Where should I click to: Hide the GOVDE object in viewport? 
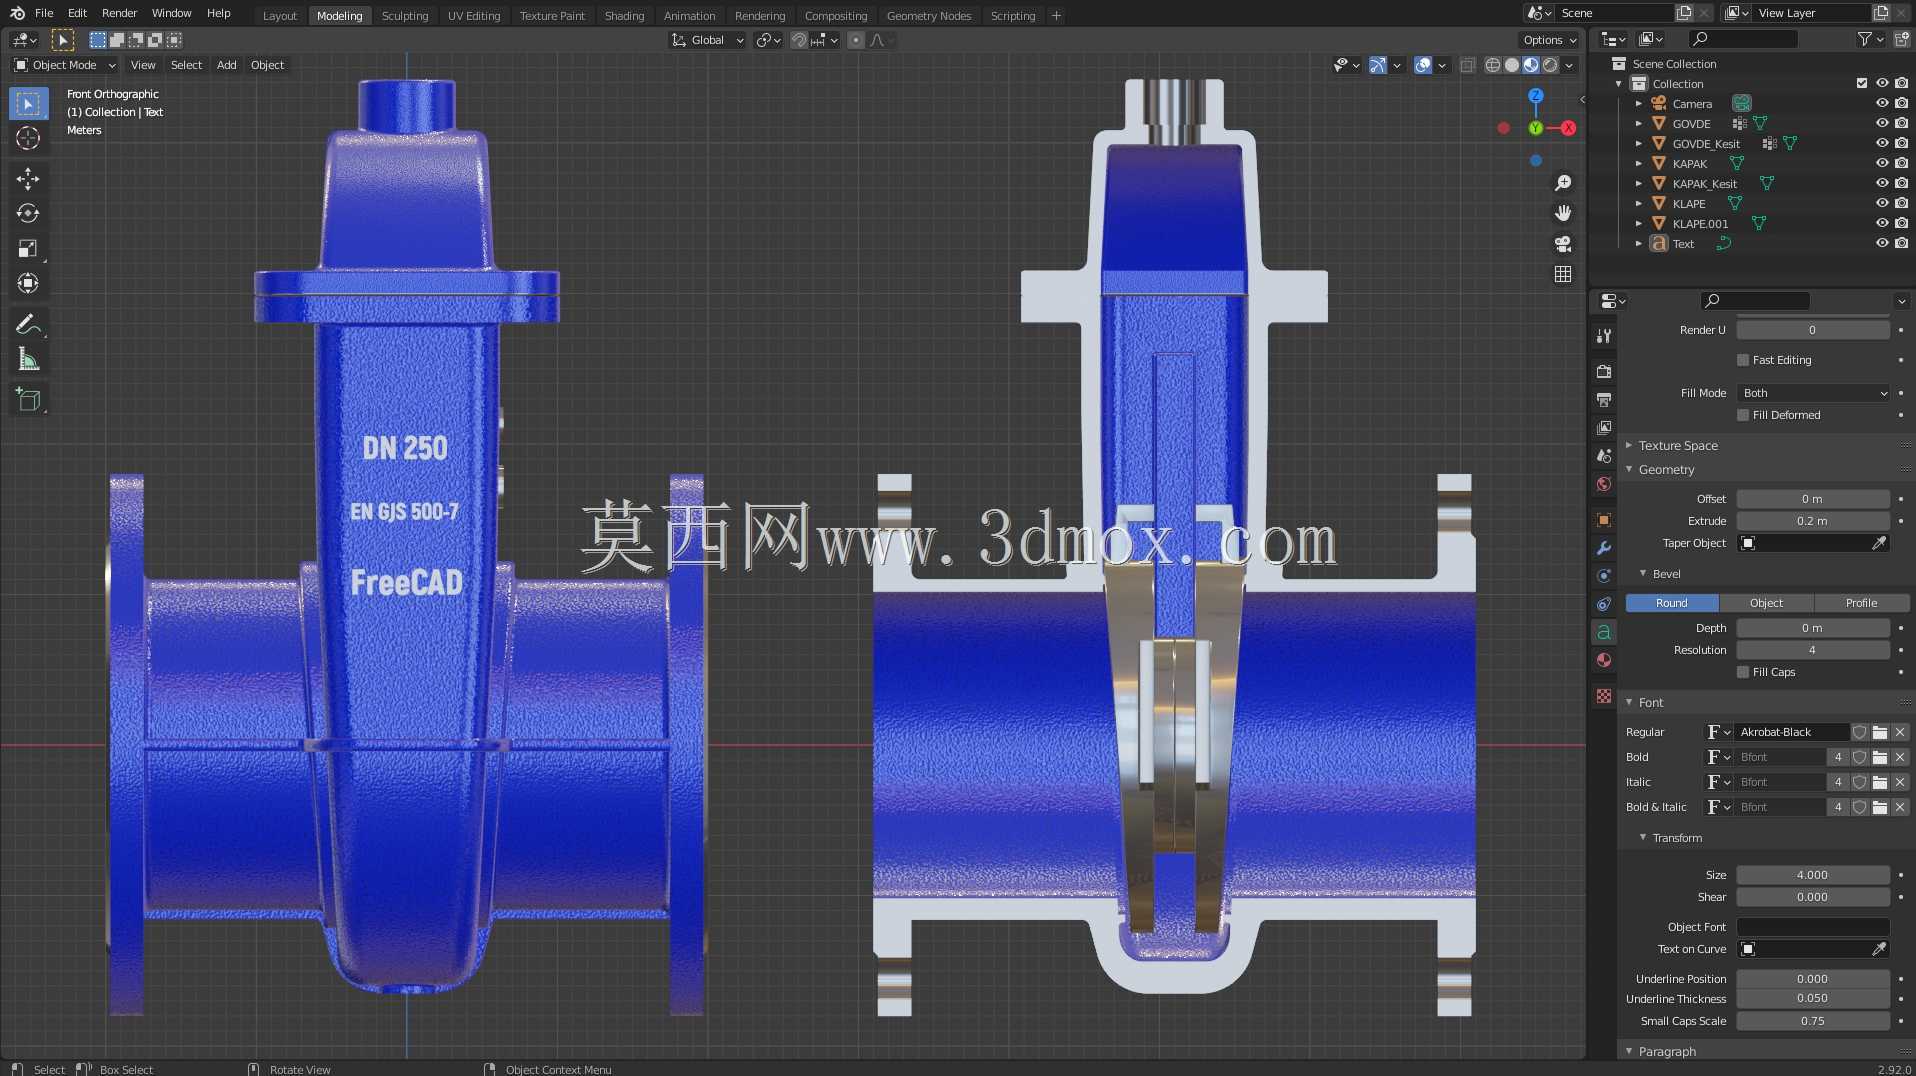click(1881, 123)
